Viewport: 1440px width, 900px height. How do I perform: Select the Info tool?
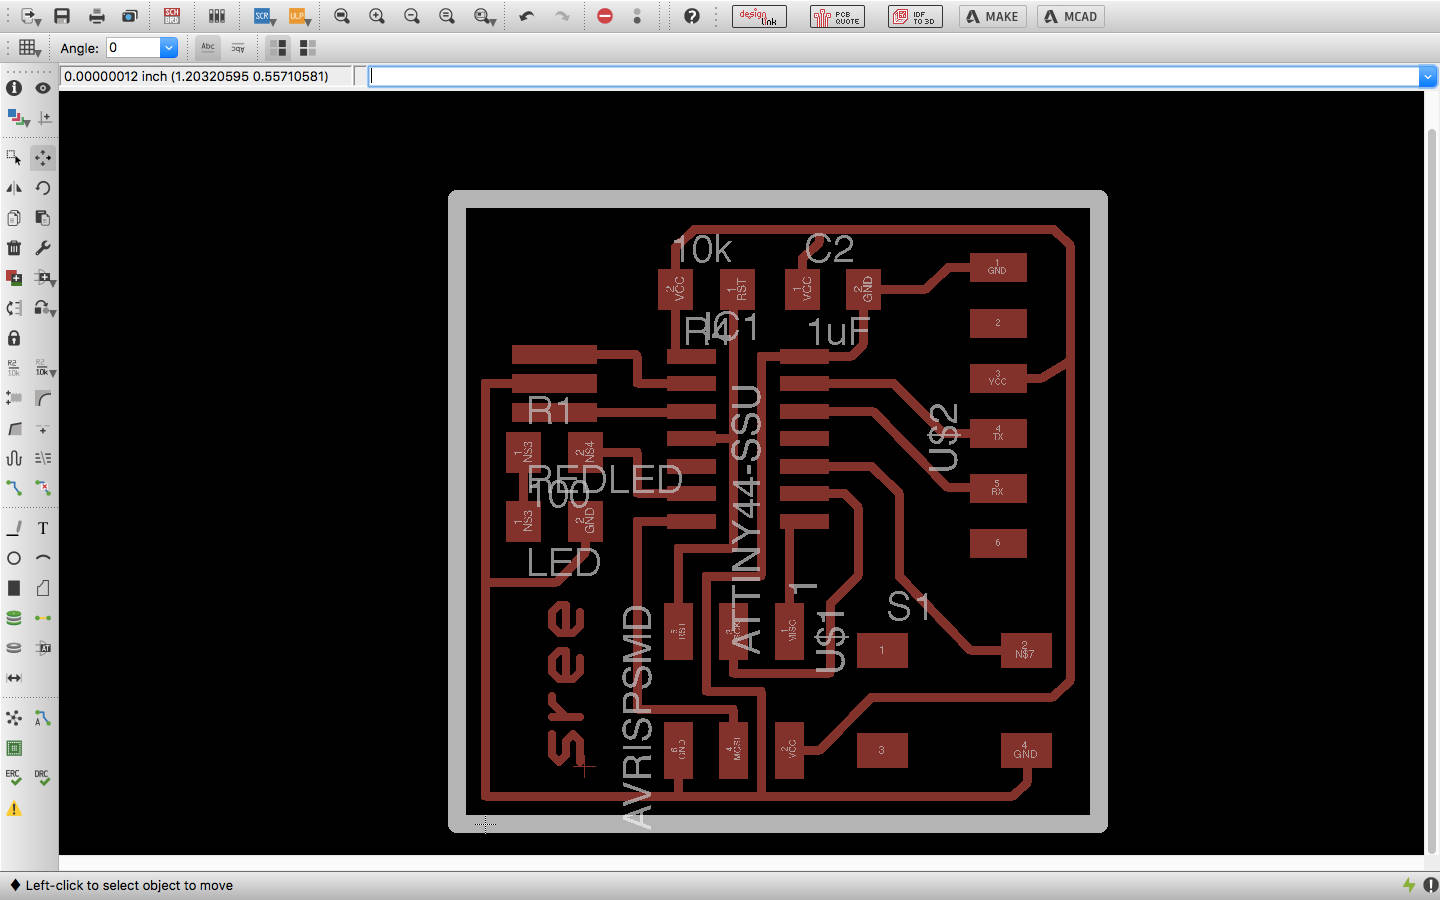pyautogui.click(x=14, y=88)
